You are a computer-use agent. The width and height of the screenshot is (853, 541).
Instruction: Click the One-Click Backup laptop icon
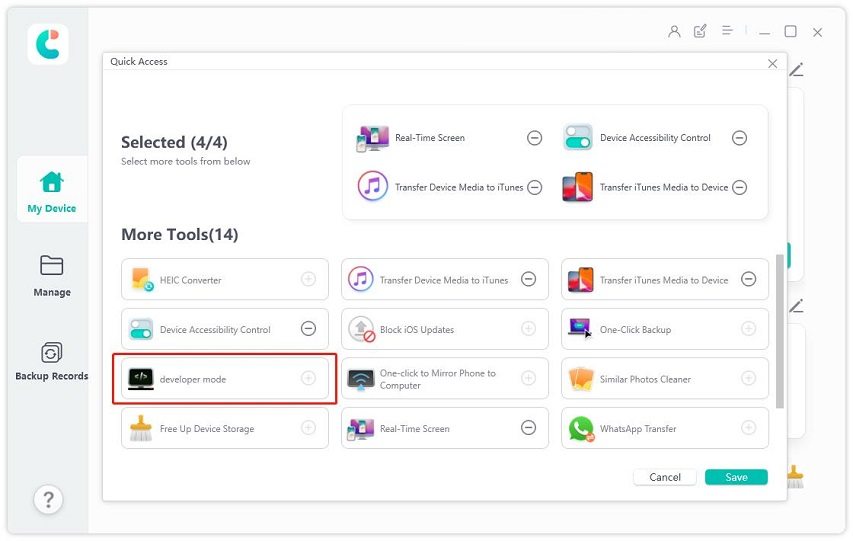[x=580, y=328]
